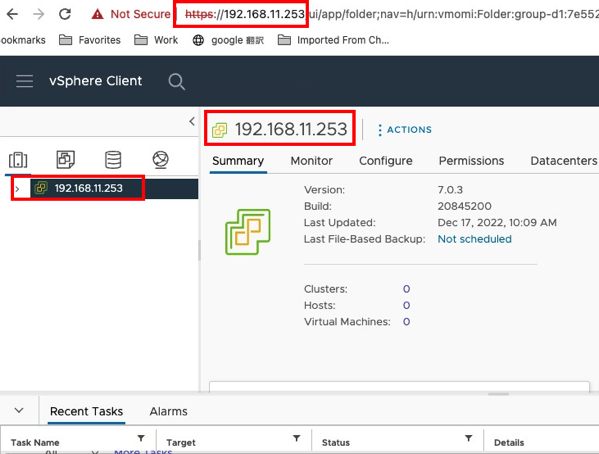Viewport: 599px width, 454px height.
Task: Switch to Storage inventory view icon
Action: (113, 159)
